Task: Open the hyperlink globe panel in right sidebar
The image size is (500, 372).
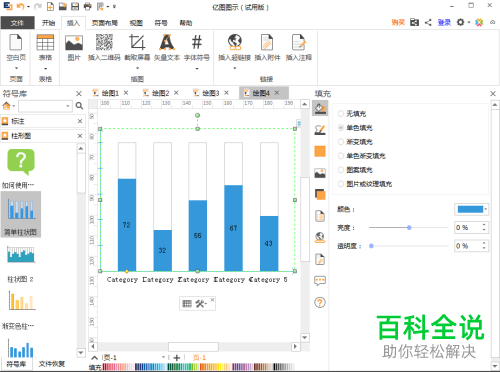Action: click(x=320, y=237)
